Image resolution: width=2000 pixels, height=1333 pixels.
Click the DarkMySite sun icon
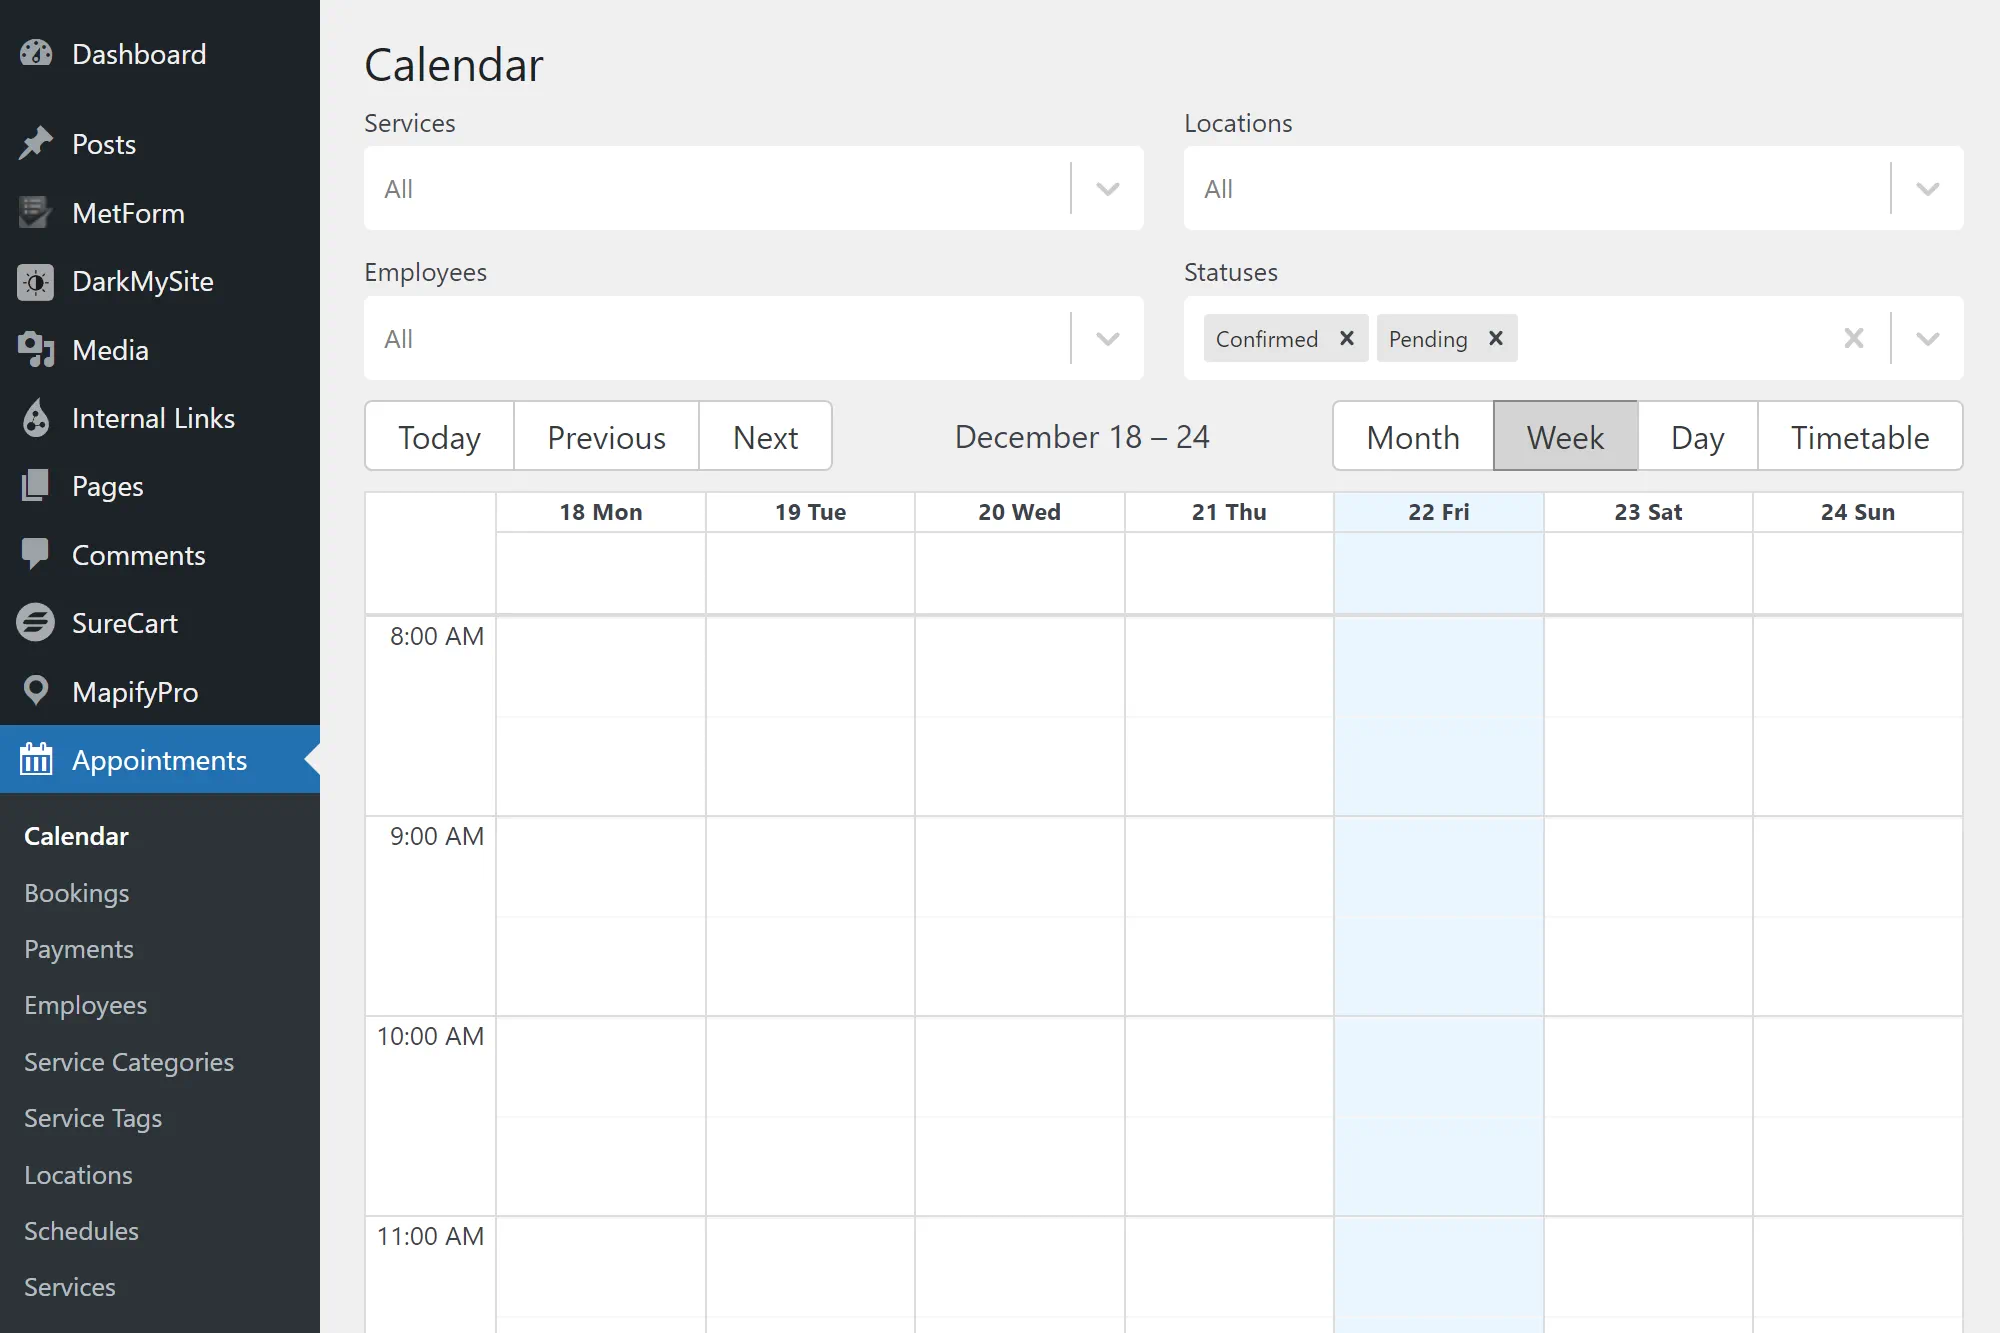(x=37, y=282)
